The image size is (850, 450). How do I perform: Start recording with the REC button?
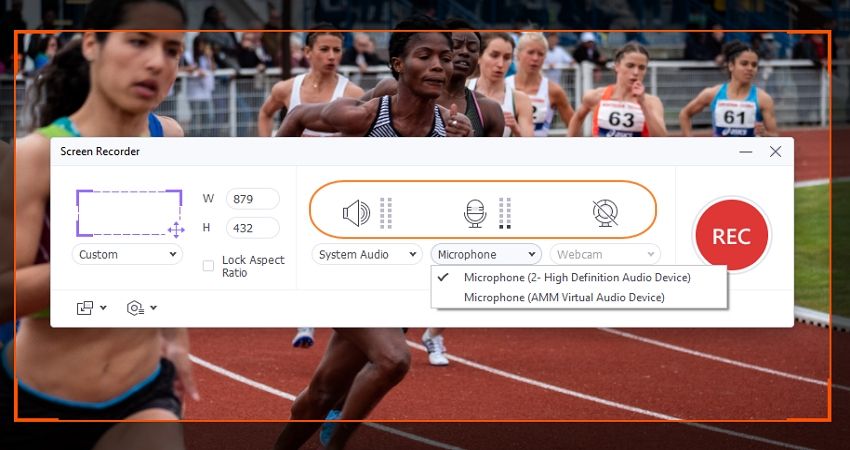[x=731, y=235]
